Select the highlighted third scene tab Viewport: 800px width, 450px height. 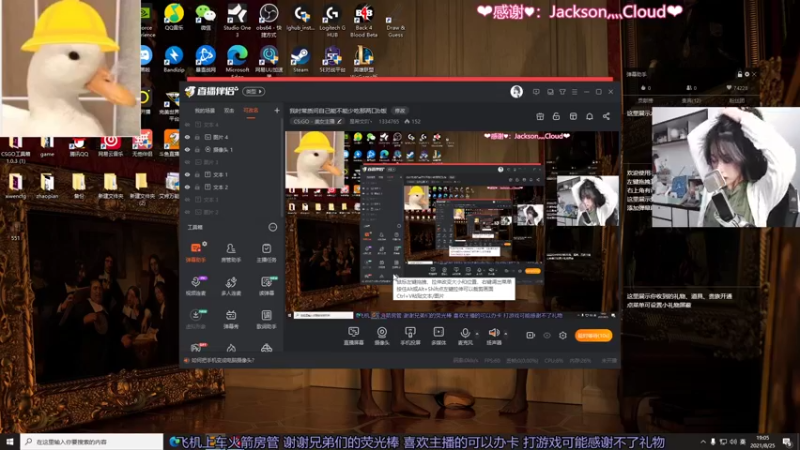251,110
